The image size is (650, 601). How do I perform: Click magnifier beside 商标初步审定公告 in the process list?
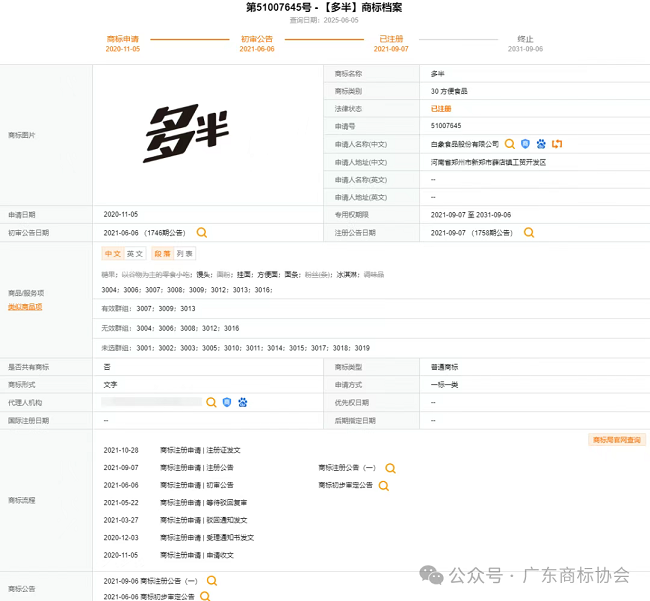[384, 485]
